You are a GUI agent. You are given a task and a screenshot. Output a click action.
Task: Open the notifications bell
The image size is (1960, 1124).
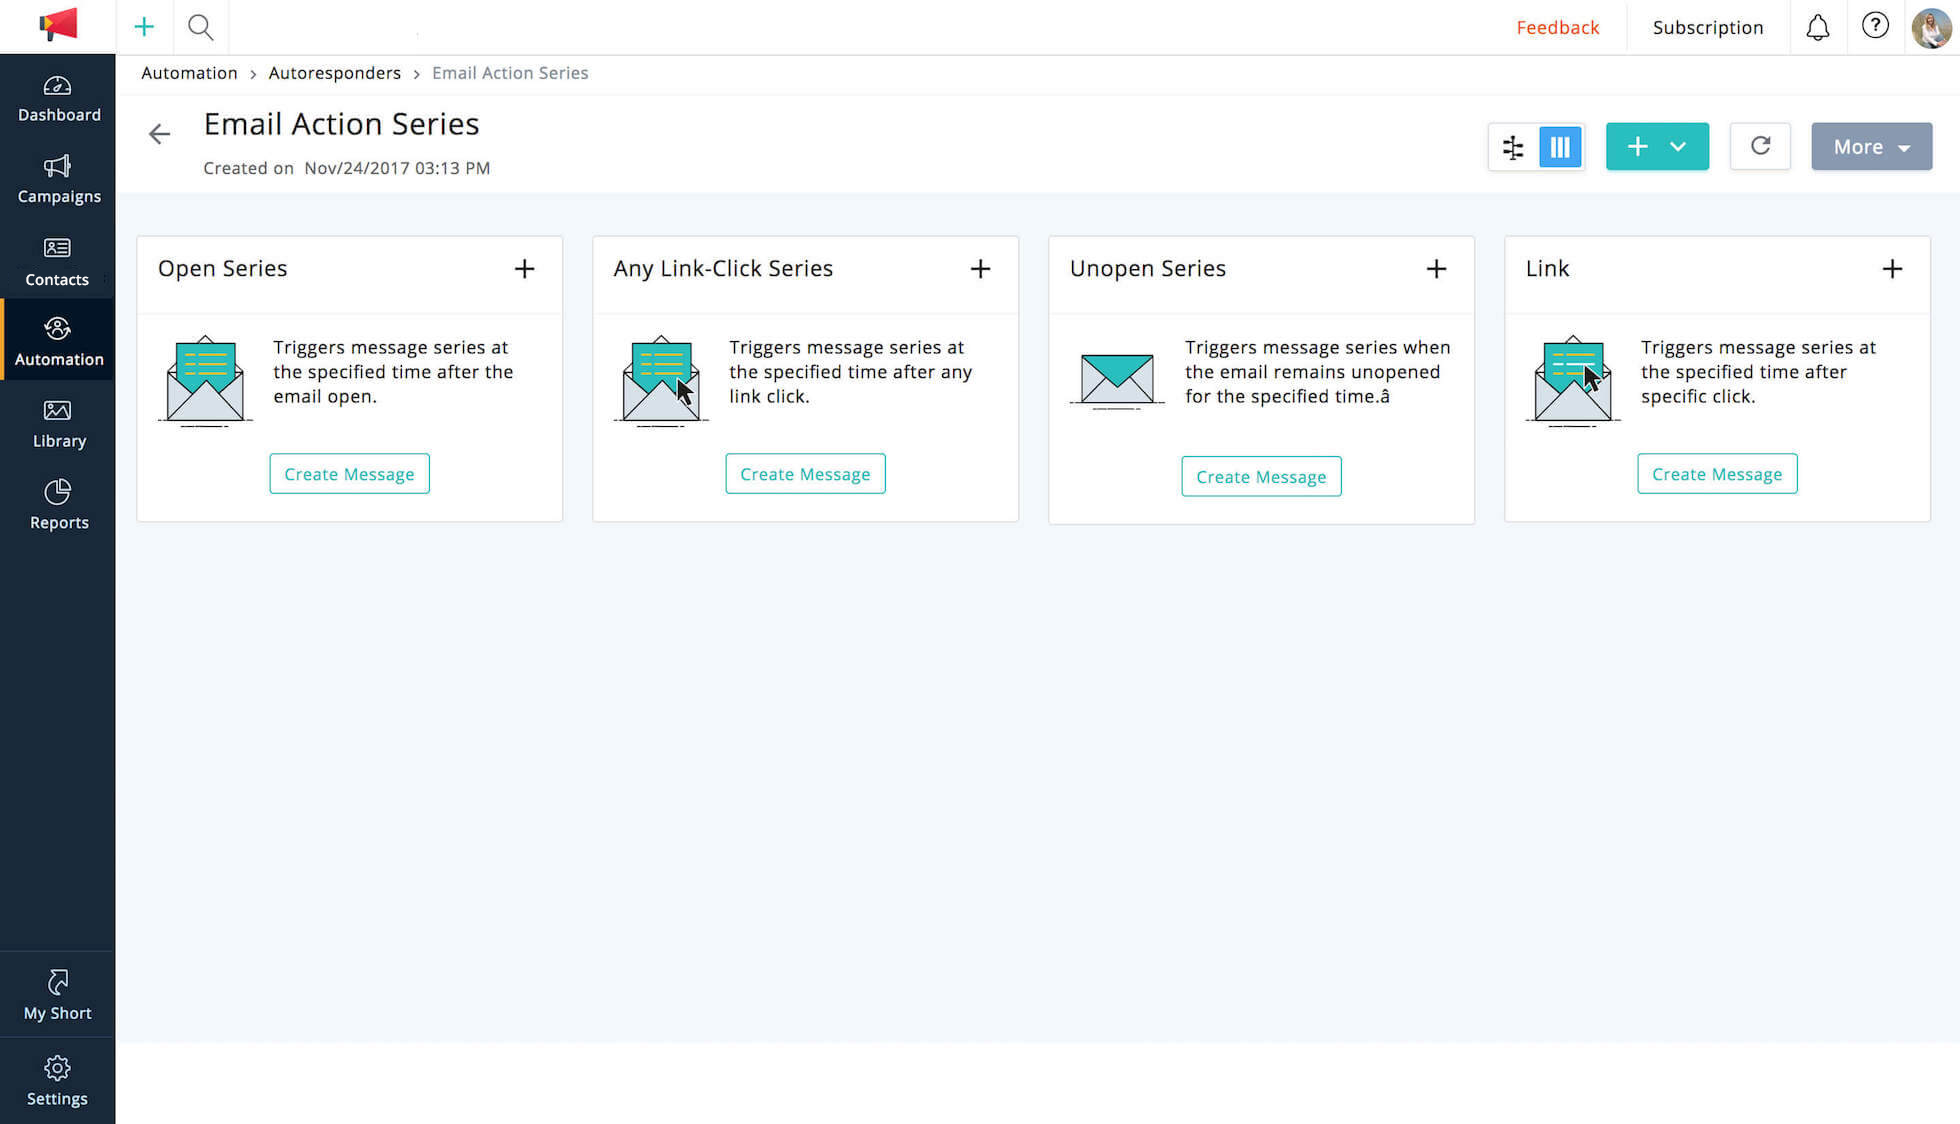click(x=1817, y=27)
